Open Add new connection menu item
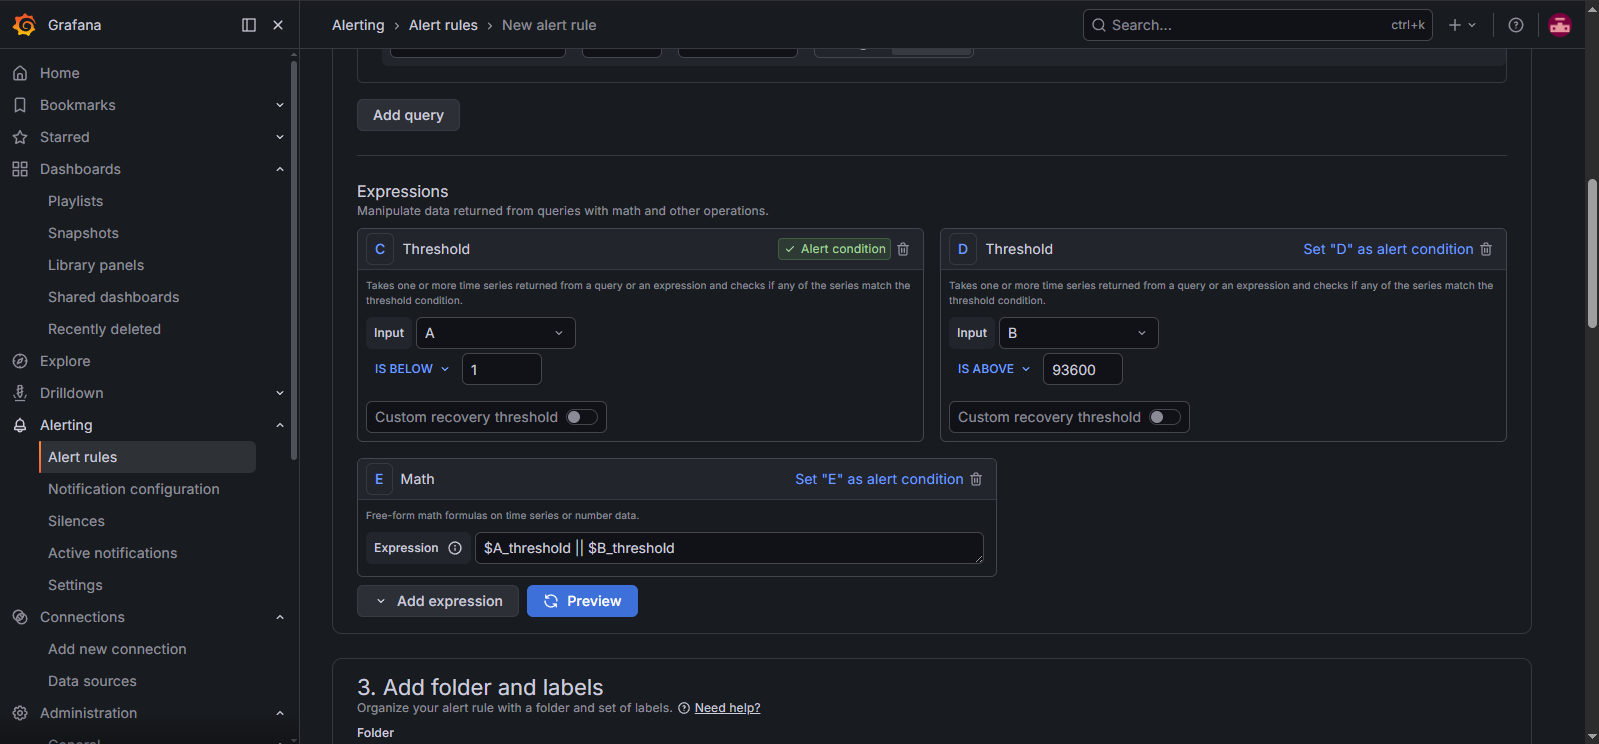 (x=117, y=649)
